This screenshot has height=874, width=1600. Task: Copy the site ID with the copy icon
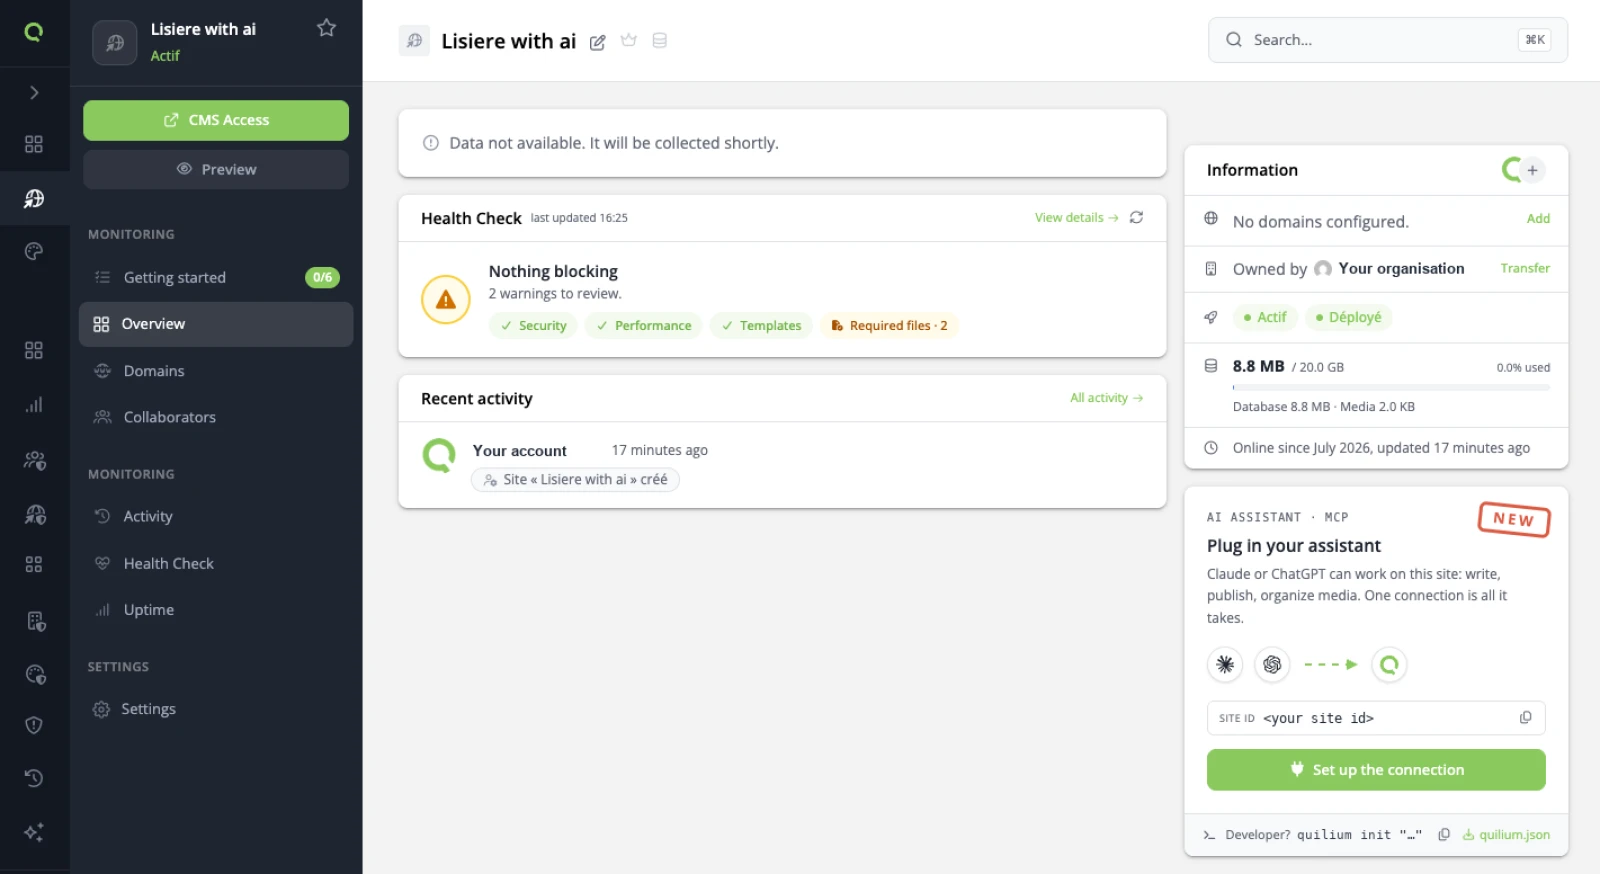[x=1525, y=718]
